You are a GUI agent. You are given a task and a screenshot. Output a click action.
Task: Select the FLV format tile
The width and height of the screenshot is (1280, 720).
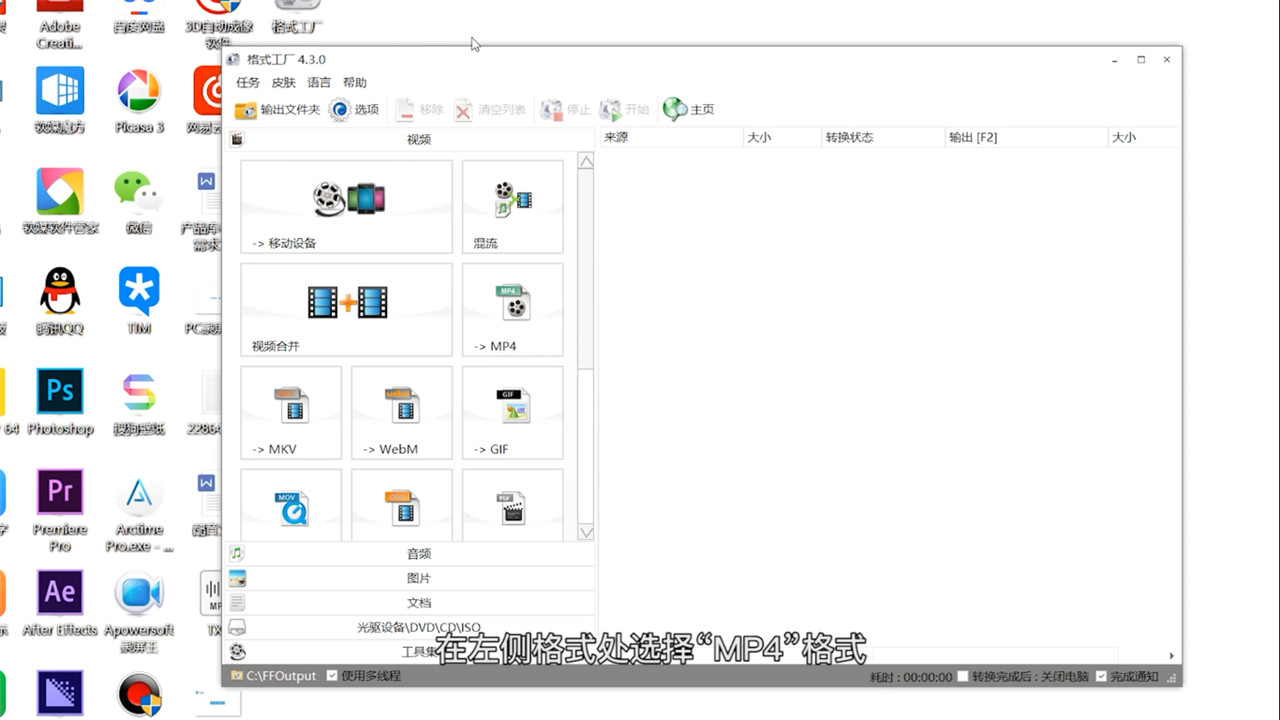coord(512,505)
